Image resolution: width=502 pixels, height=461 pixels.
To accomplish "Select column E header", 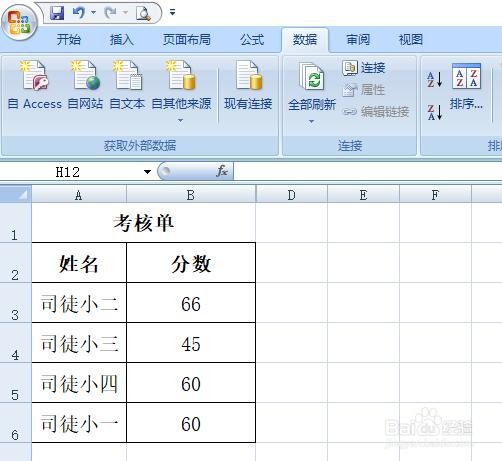I will click(x=363, y=195).
